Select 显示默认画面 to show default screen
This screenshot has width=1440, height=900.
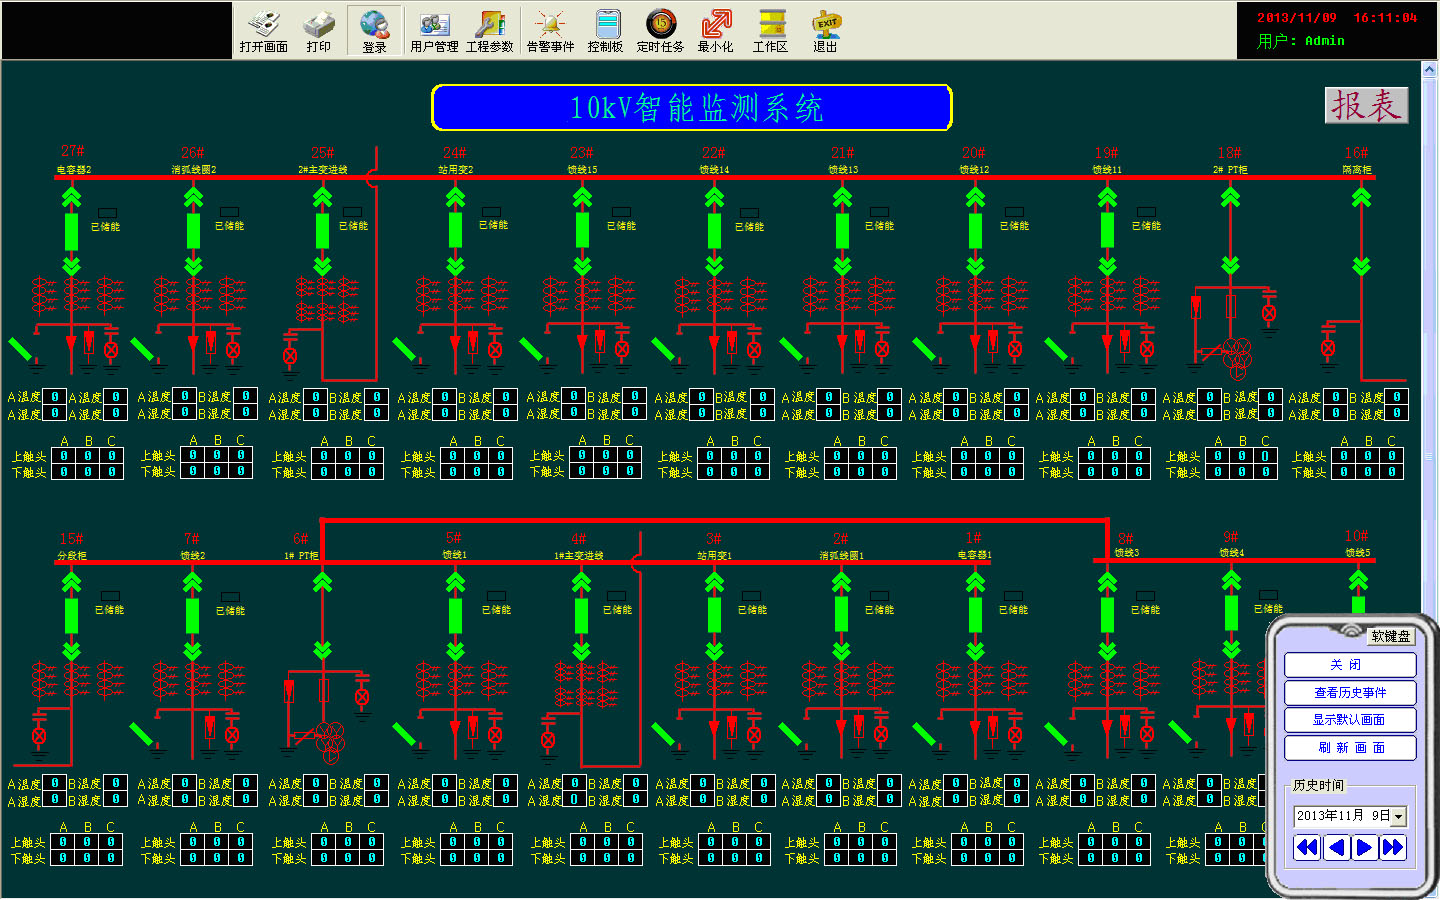[1349, 720]
